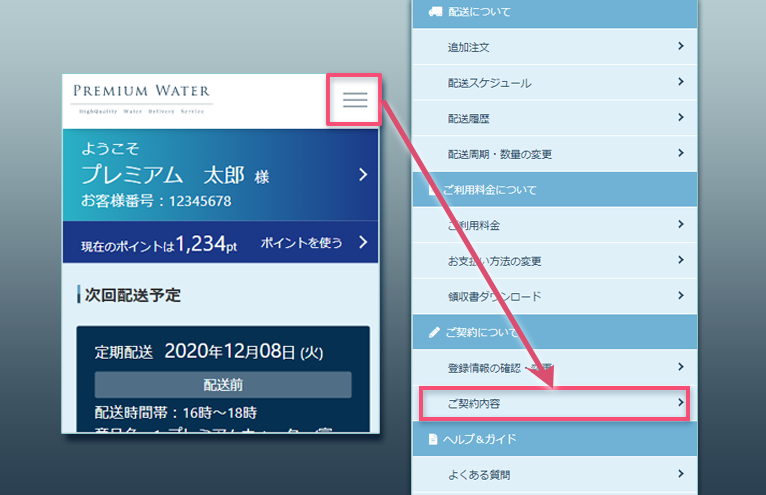Image resolution: width=766 pixels, height=495 pixels.
Task: Click the ご利用料金について section header
Action: tap(555, 189)
